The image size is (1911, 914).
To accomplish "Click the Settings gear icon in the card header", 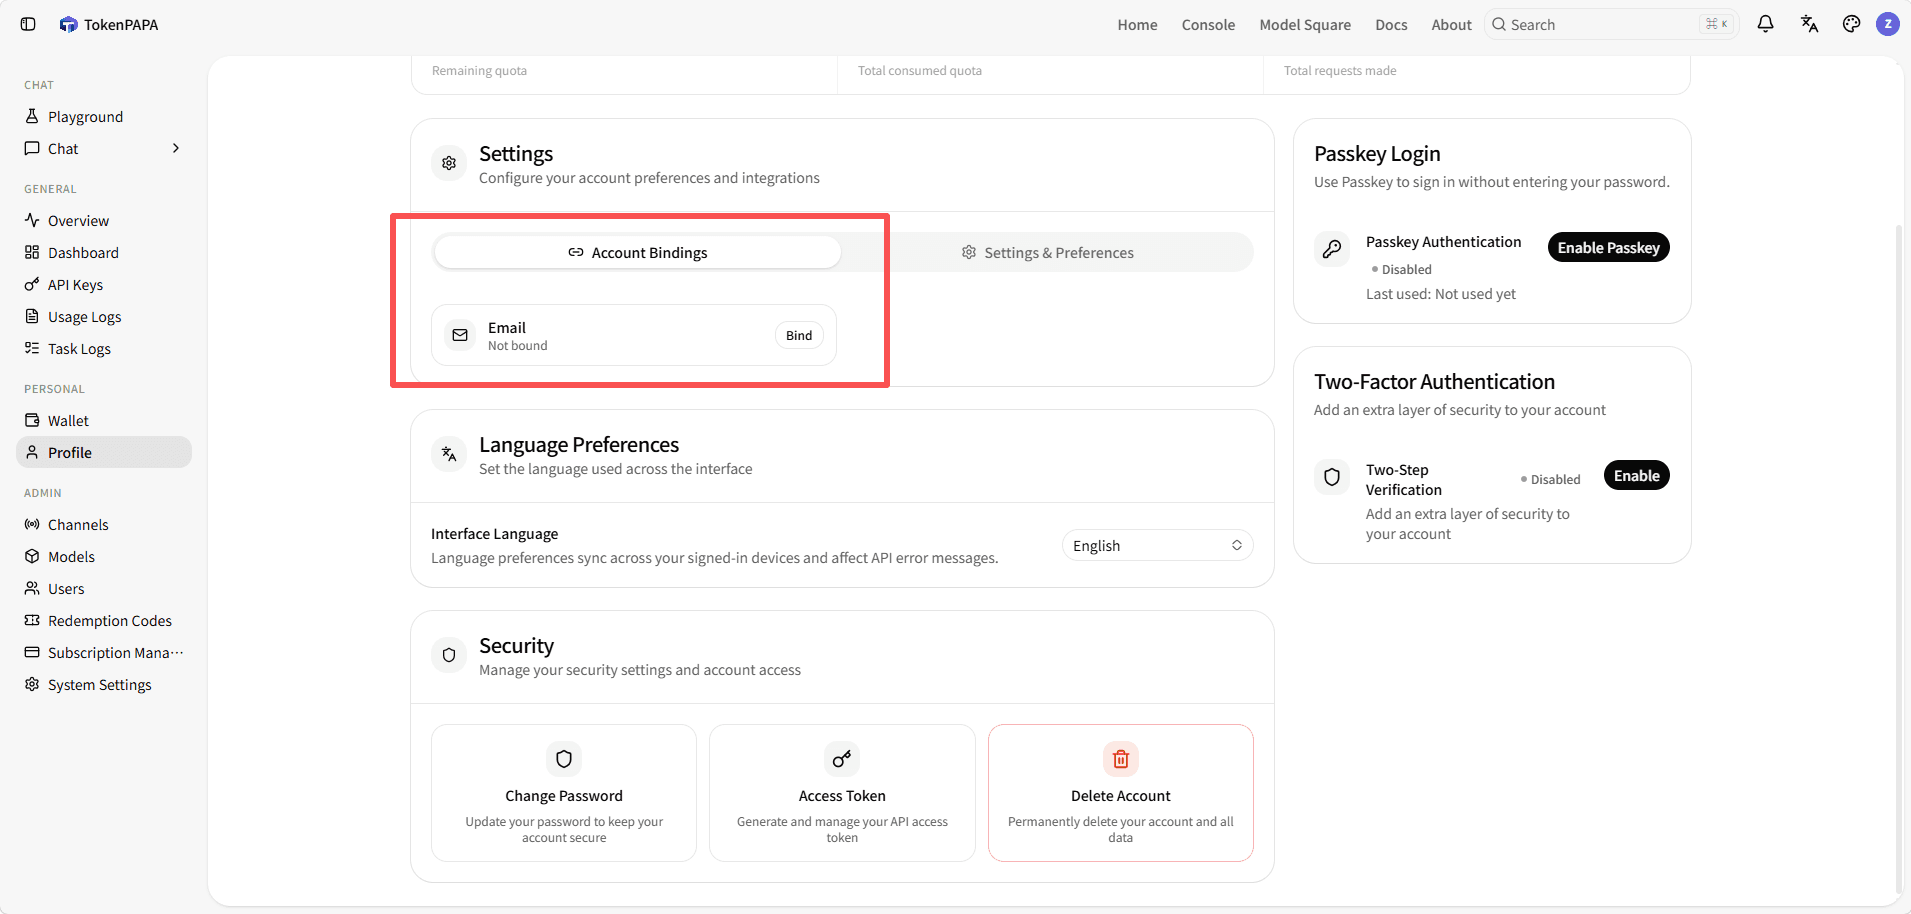I will point(449,163).
